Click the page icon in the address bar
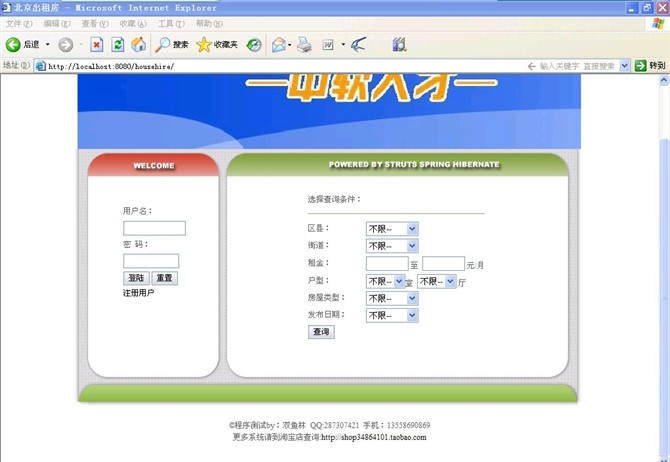The height and width of the screenshot is (462, 670). tap(41, 66)
